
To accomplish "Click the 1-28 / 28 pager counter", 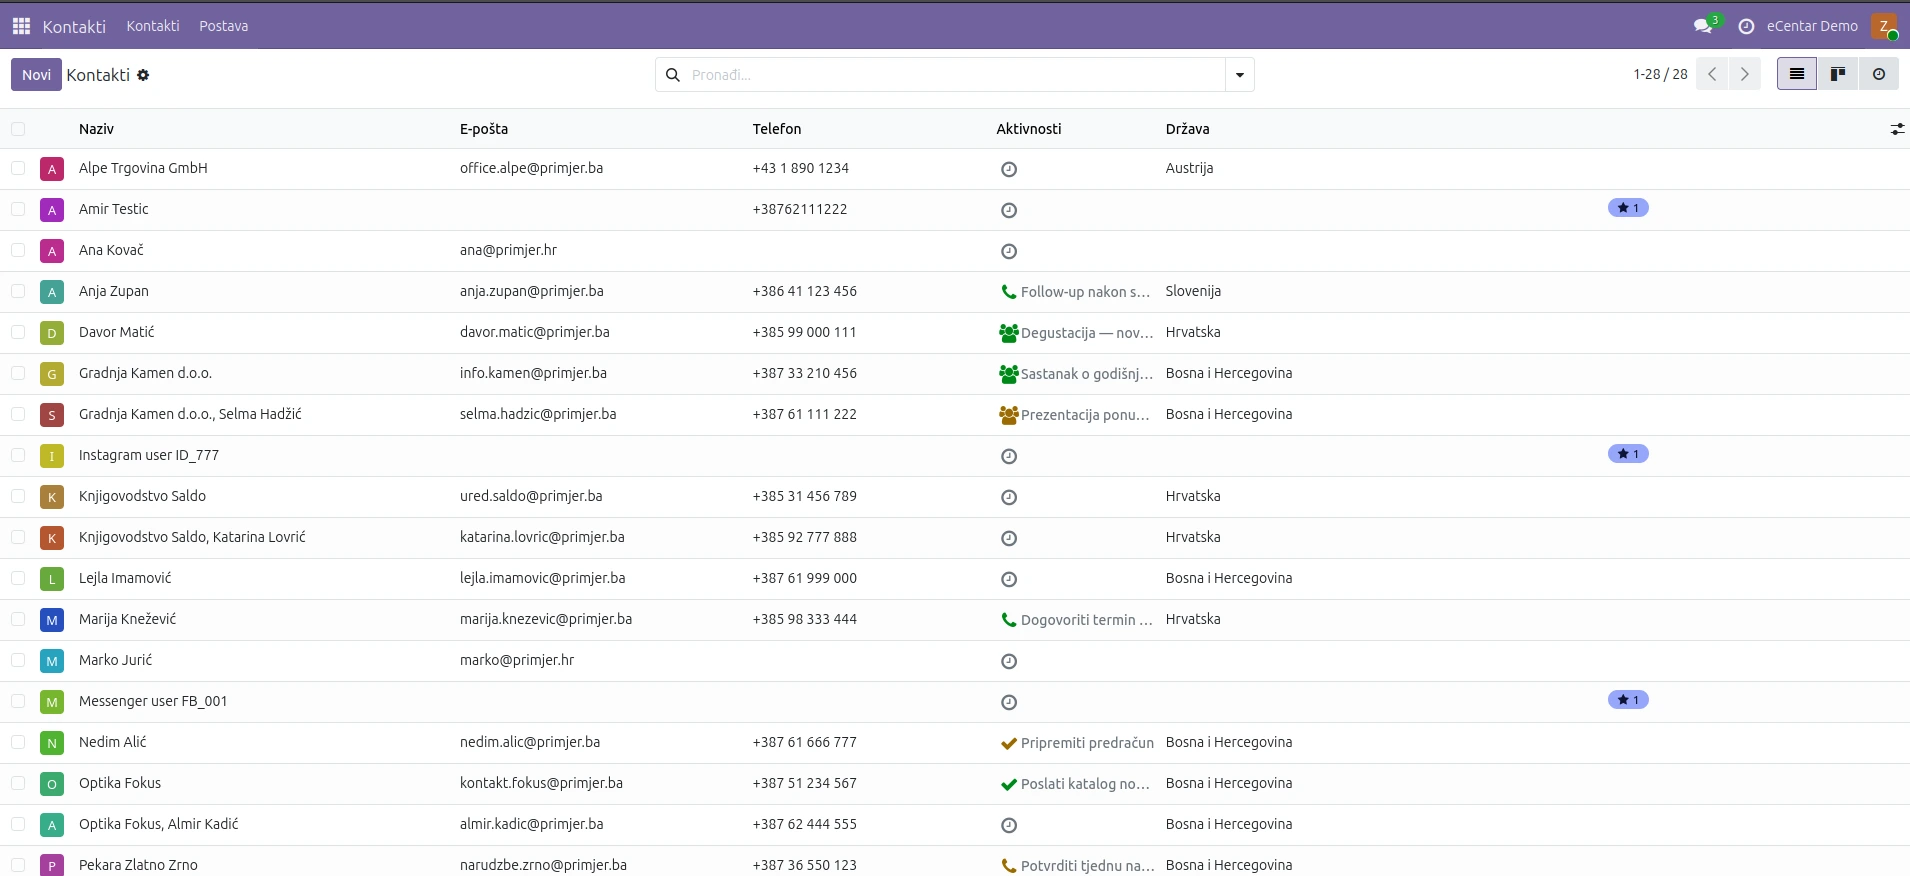I will (x=1660, y=74).
